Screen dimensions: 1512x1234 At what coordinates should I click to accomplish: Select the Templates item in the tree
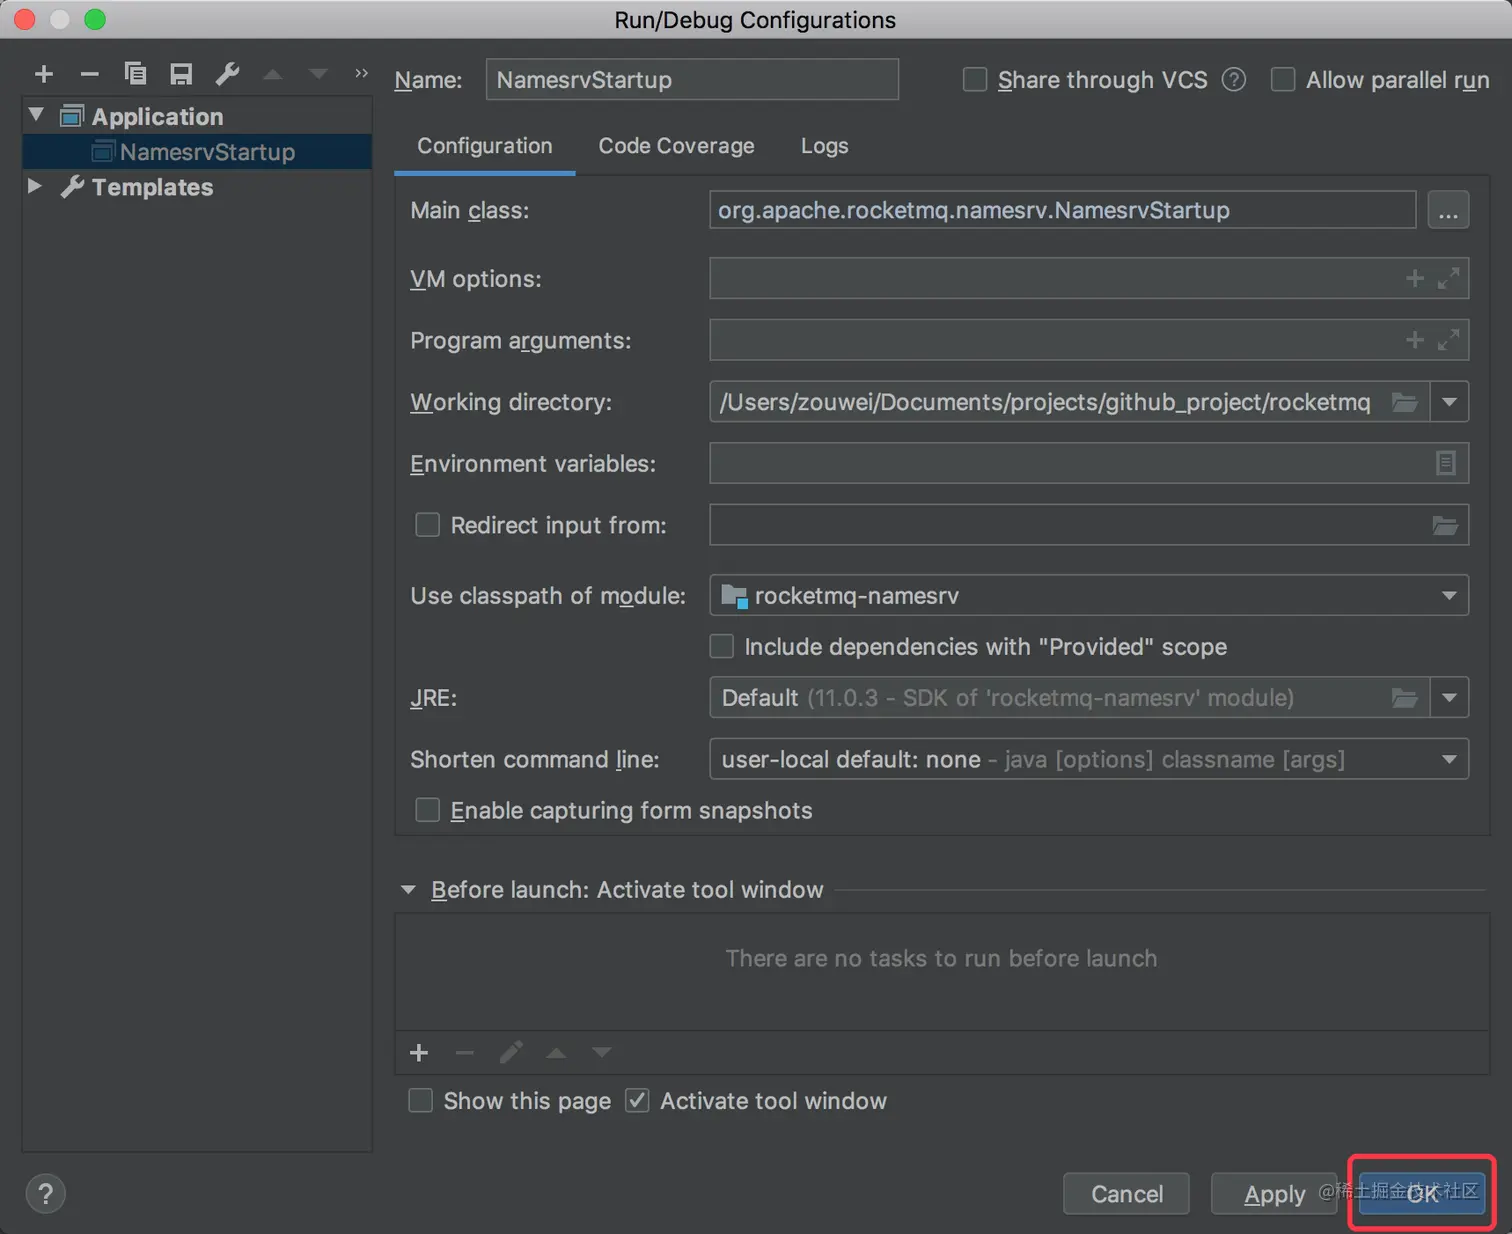152,187
